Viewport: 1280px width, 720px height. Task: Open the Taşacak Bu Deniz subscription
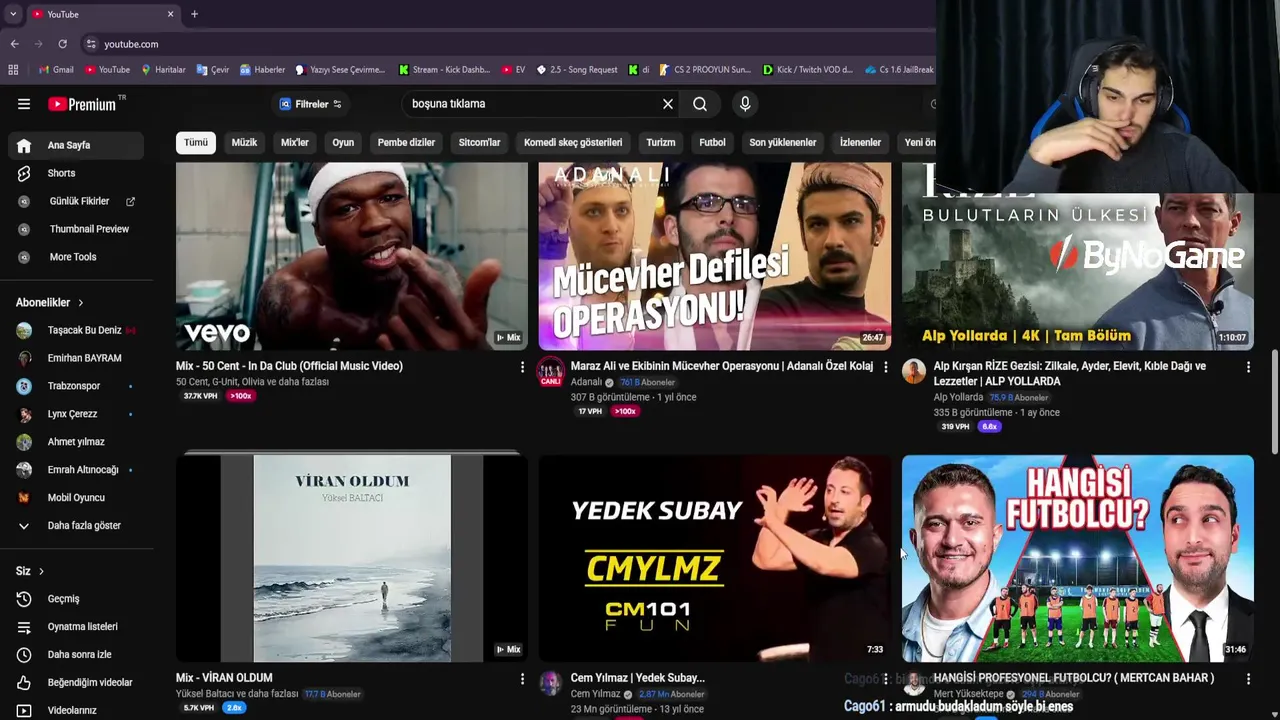(76, 330)
